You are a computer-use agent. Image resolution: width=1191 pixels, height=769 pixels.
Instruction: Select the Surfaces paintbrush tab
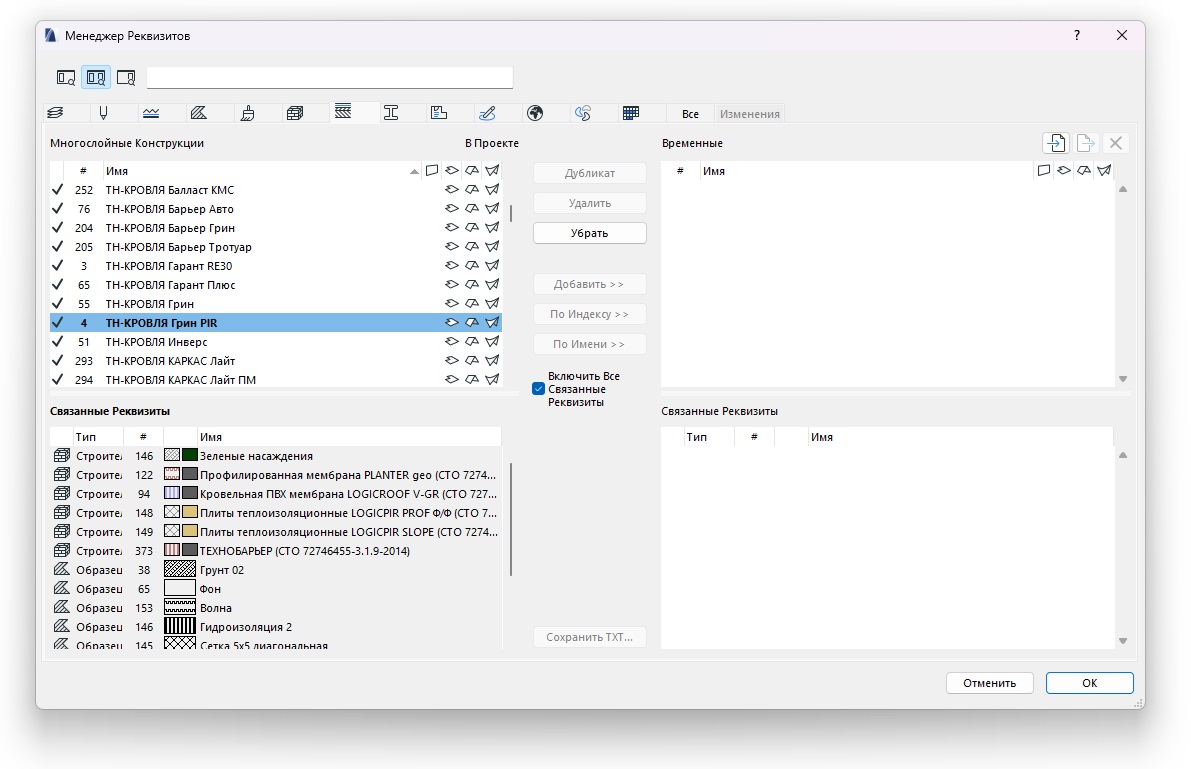click(x=247, y=113)
